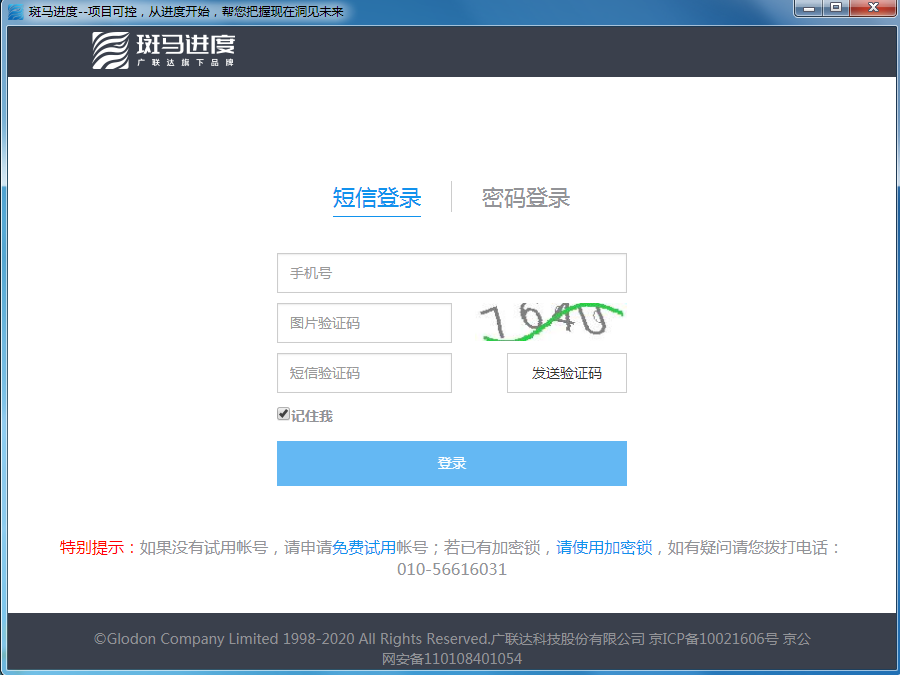
Task: Close the 斑马进度 window
Action: pyautogui.click(x=873, y=8)
